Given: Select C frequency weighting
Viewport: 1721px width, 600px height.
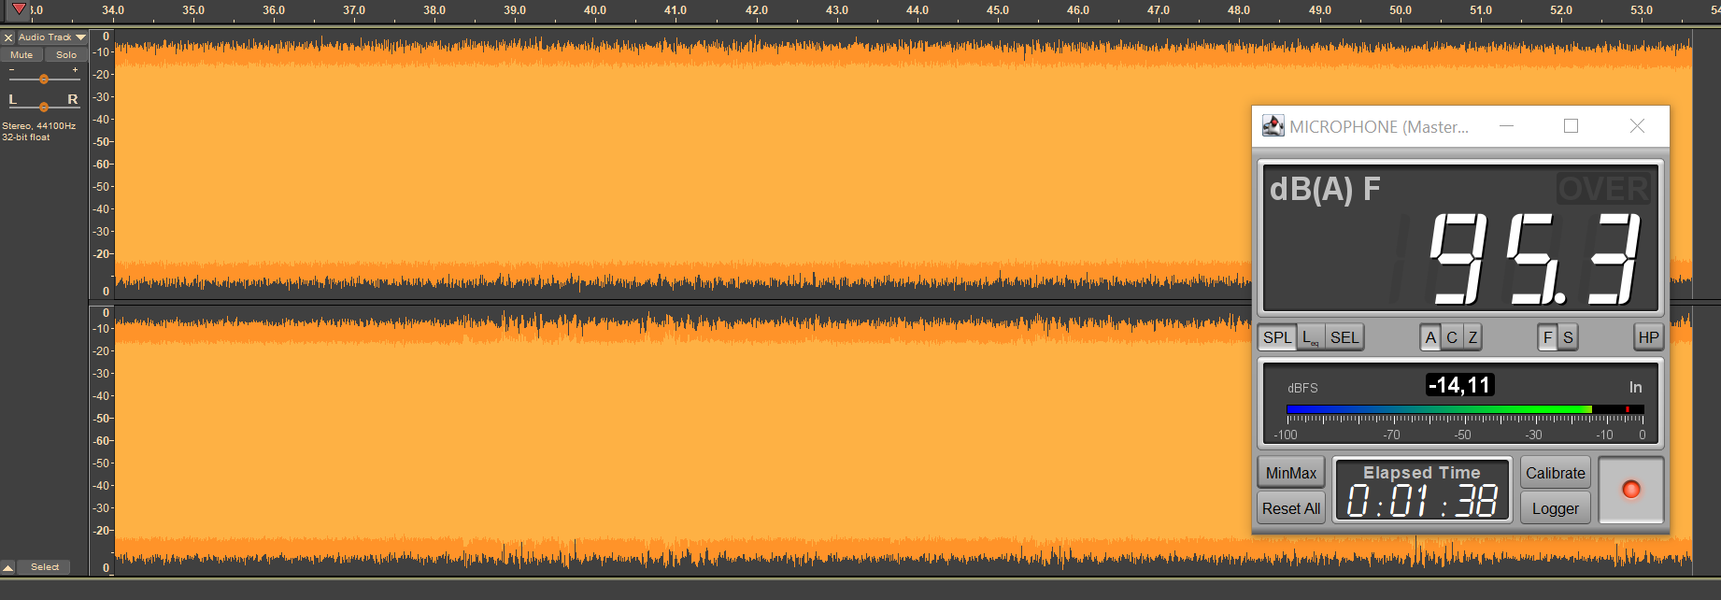Looking at the screenshot, I should tap(1451, 338).
